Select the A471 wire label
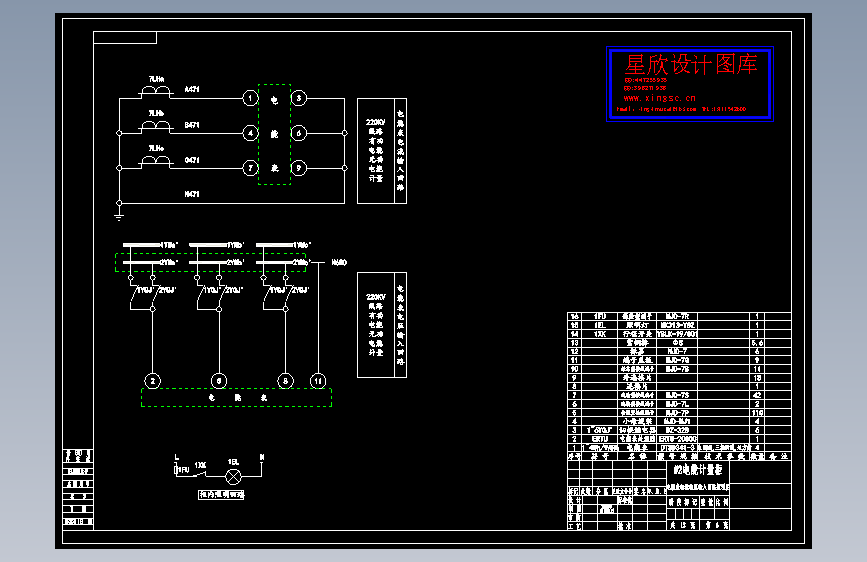Screen dimensions: 867x562 (192, 89)
